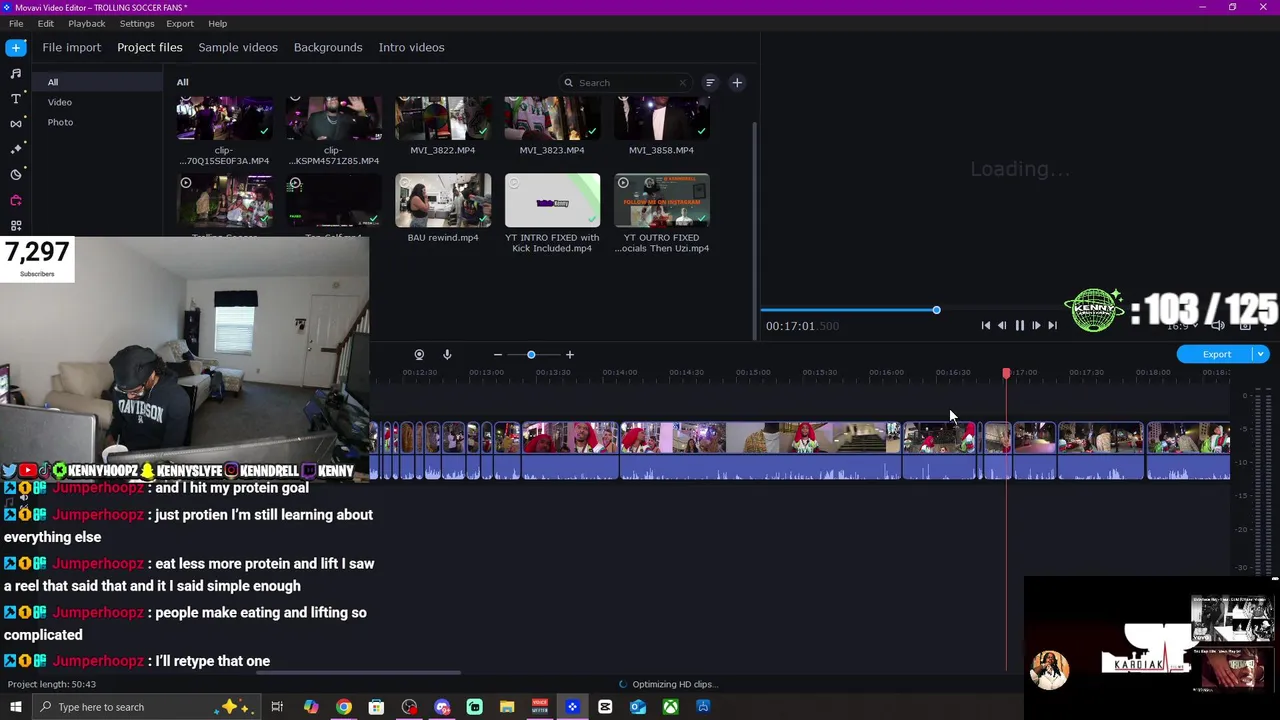Image resolution: width=1280 pixels, height=720 pixels.
Task: Click the record voiceover microphone icon
Action: coord(447,354)
